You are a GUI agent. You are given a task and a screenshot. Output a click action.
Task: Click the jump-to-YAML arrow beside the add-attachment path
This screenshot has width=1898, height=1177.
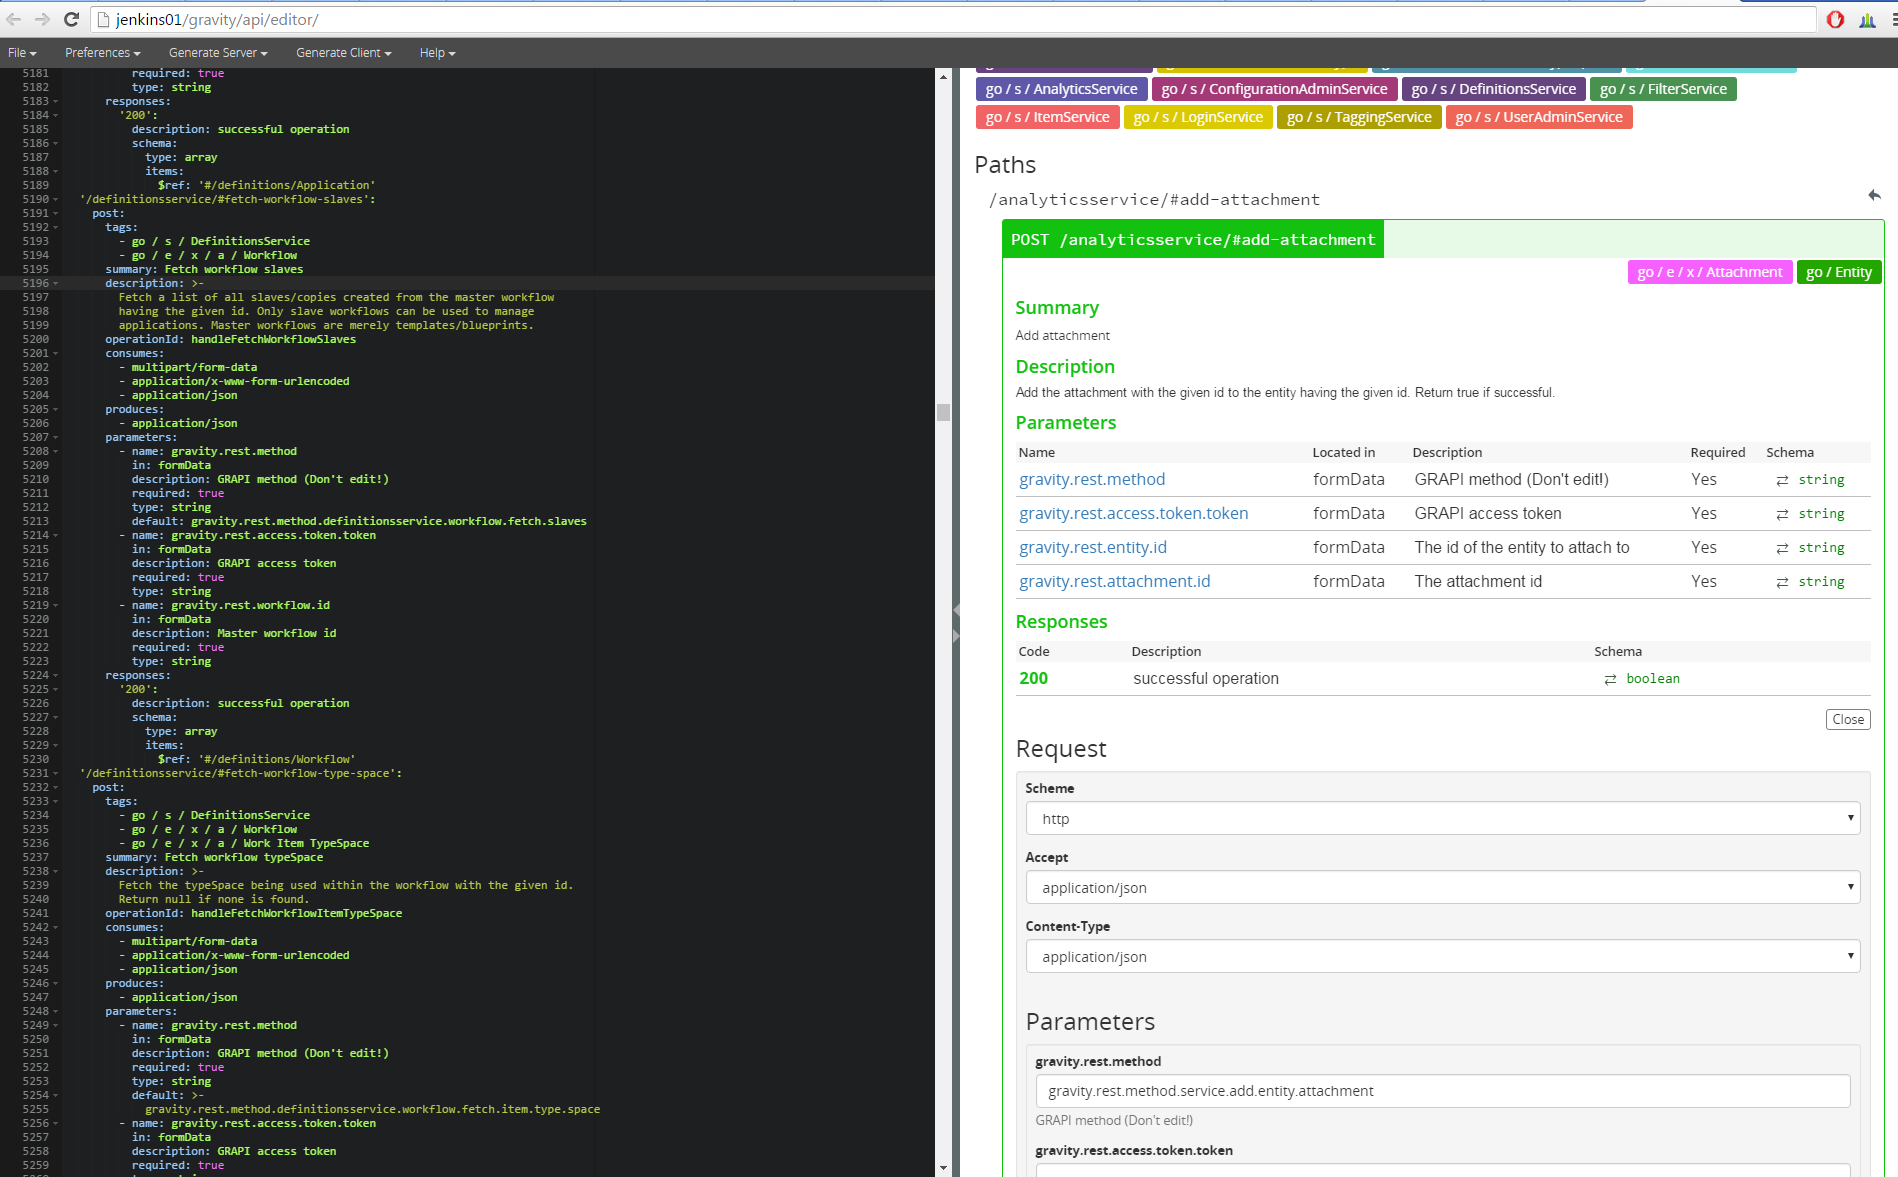pyautogui.click(x=1874, y=195)
